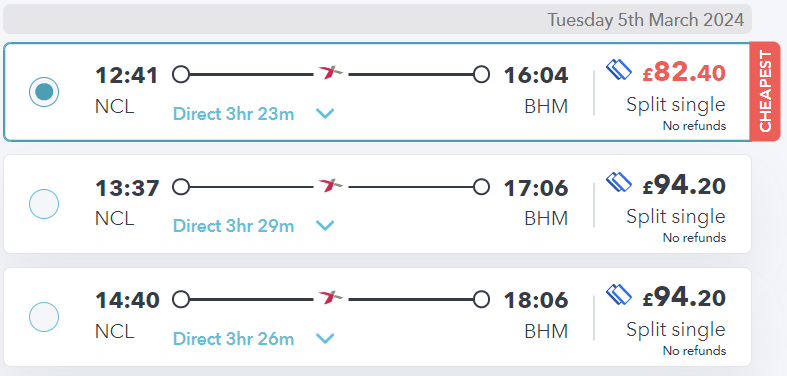The width and height of the screenshot is (787, 376).
Task: Select the 12:41 departure radio button
Action: 44,92
